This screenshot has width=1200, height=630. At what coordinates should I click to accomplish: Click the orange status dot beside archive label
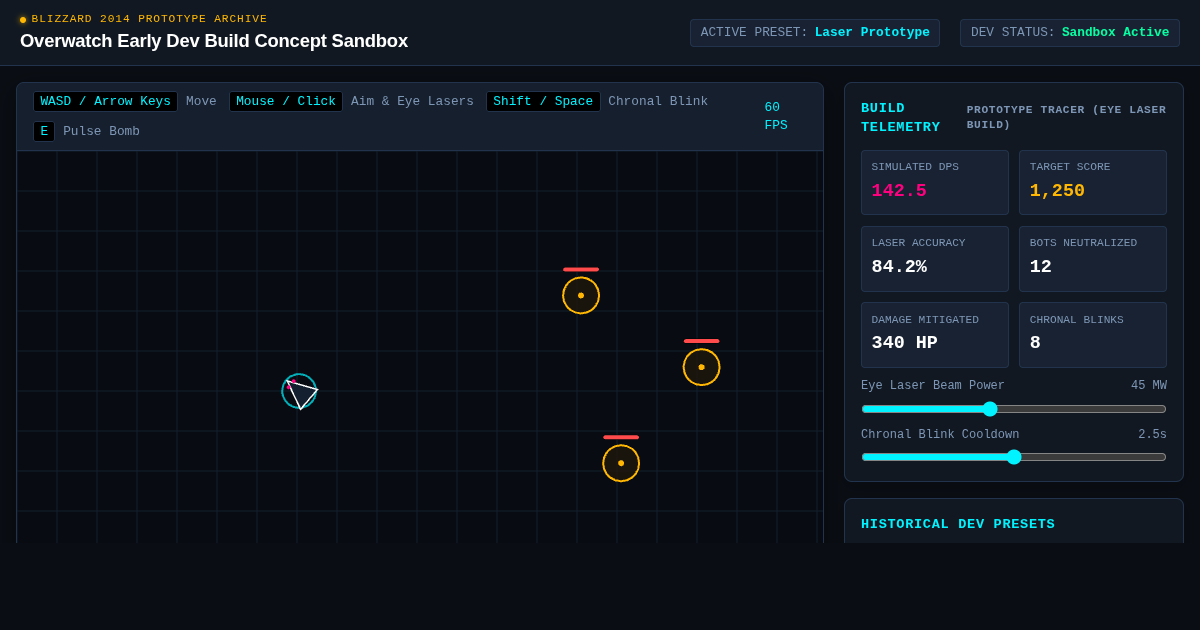coord(23,20)
